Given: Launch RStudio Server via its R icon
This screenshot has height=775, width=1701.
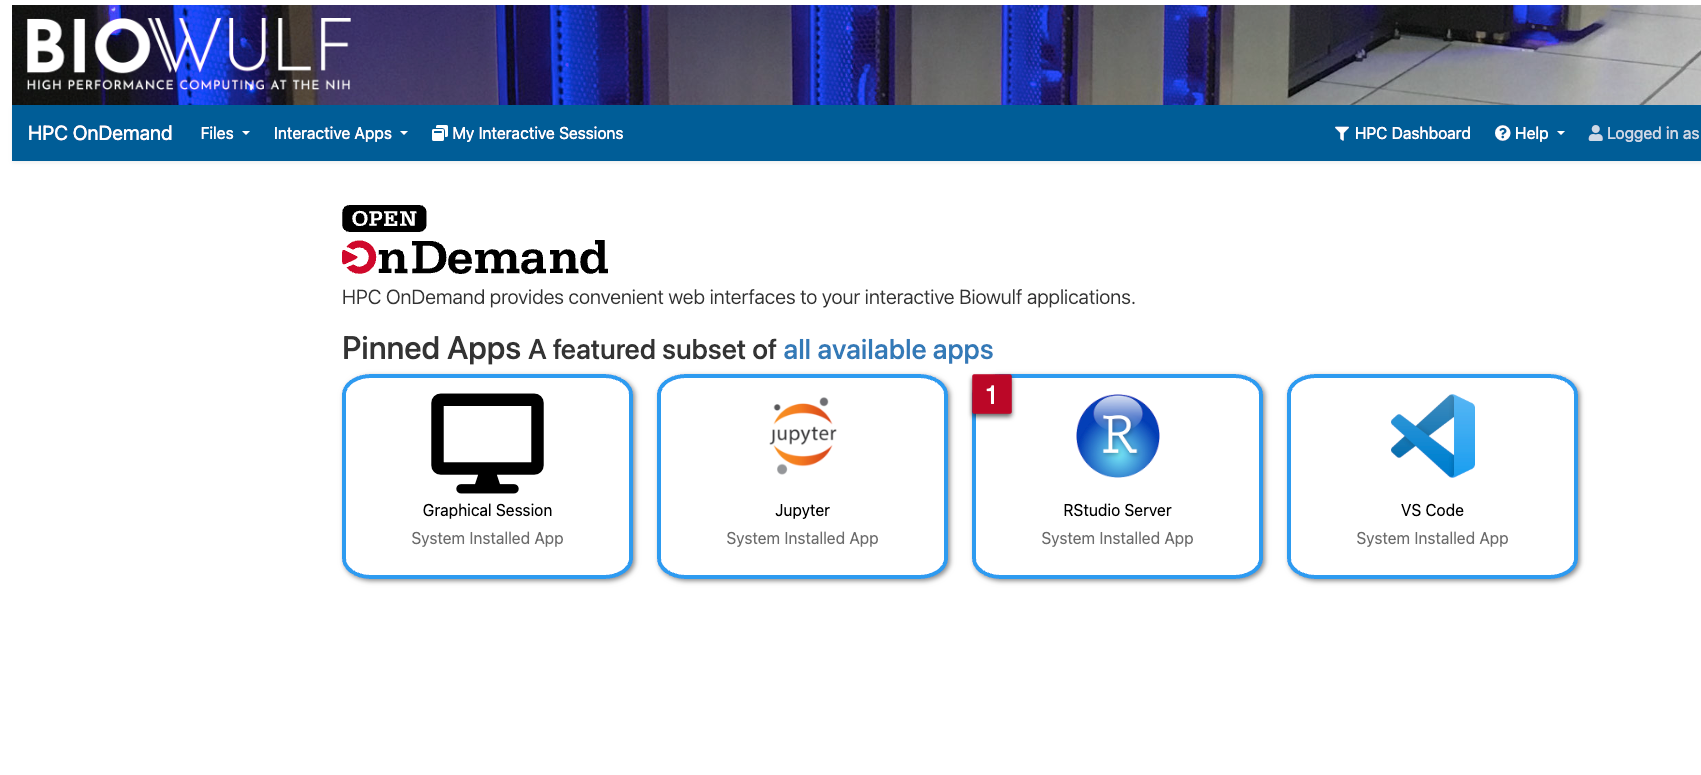Looking at the screenshot, I should pyautogui.click(x=1117, y=436).
